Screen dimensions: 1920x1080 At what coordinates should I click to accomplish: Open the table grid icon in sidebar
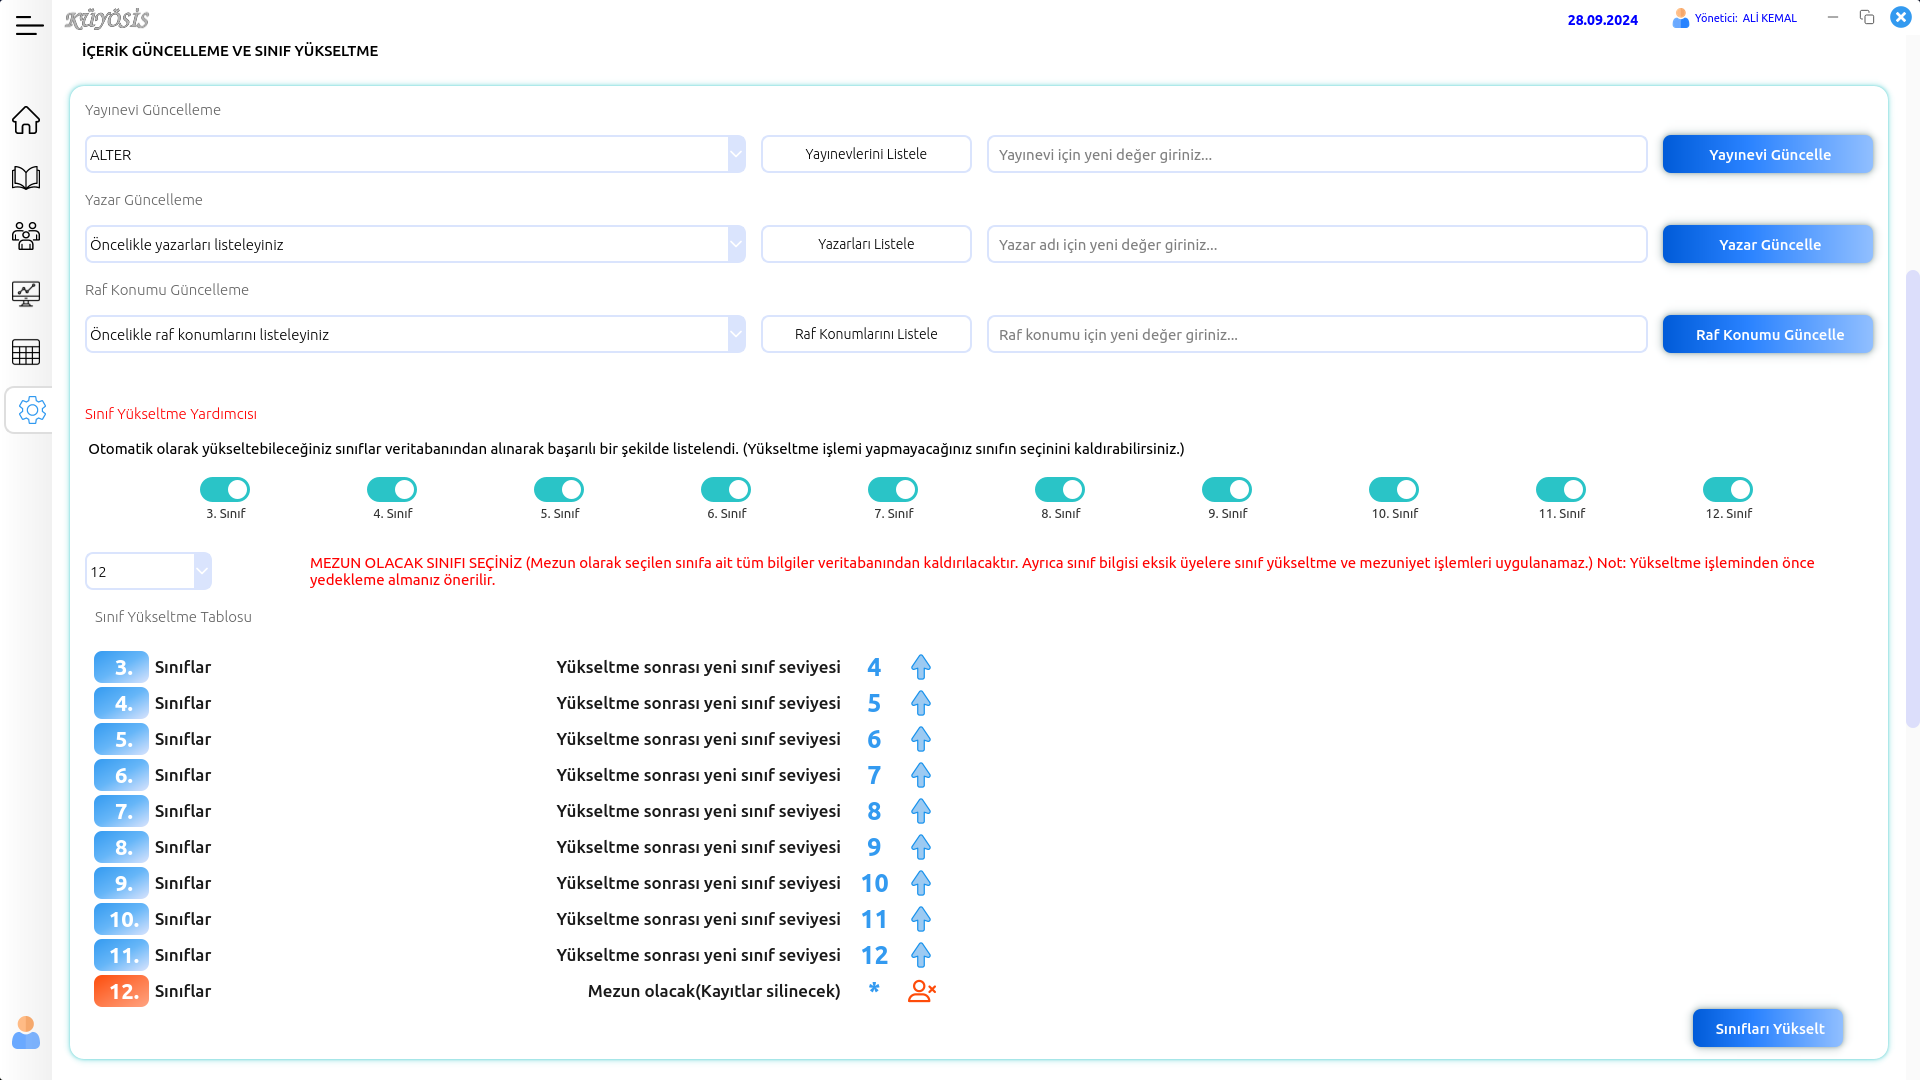[26, 352]
